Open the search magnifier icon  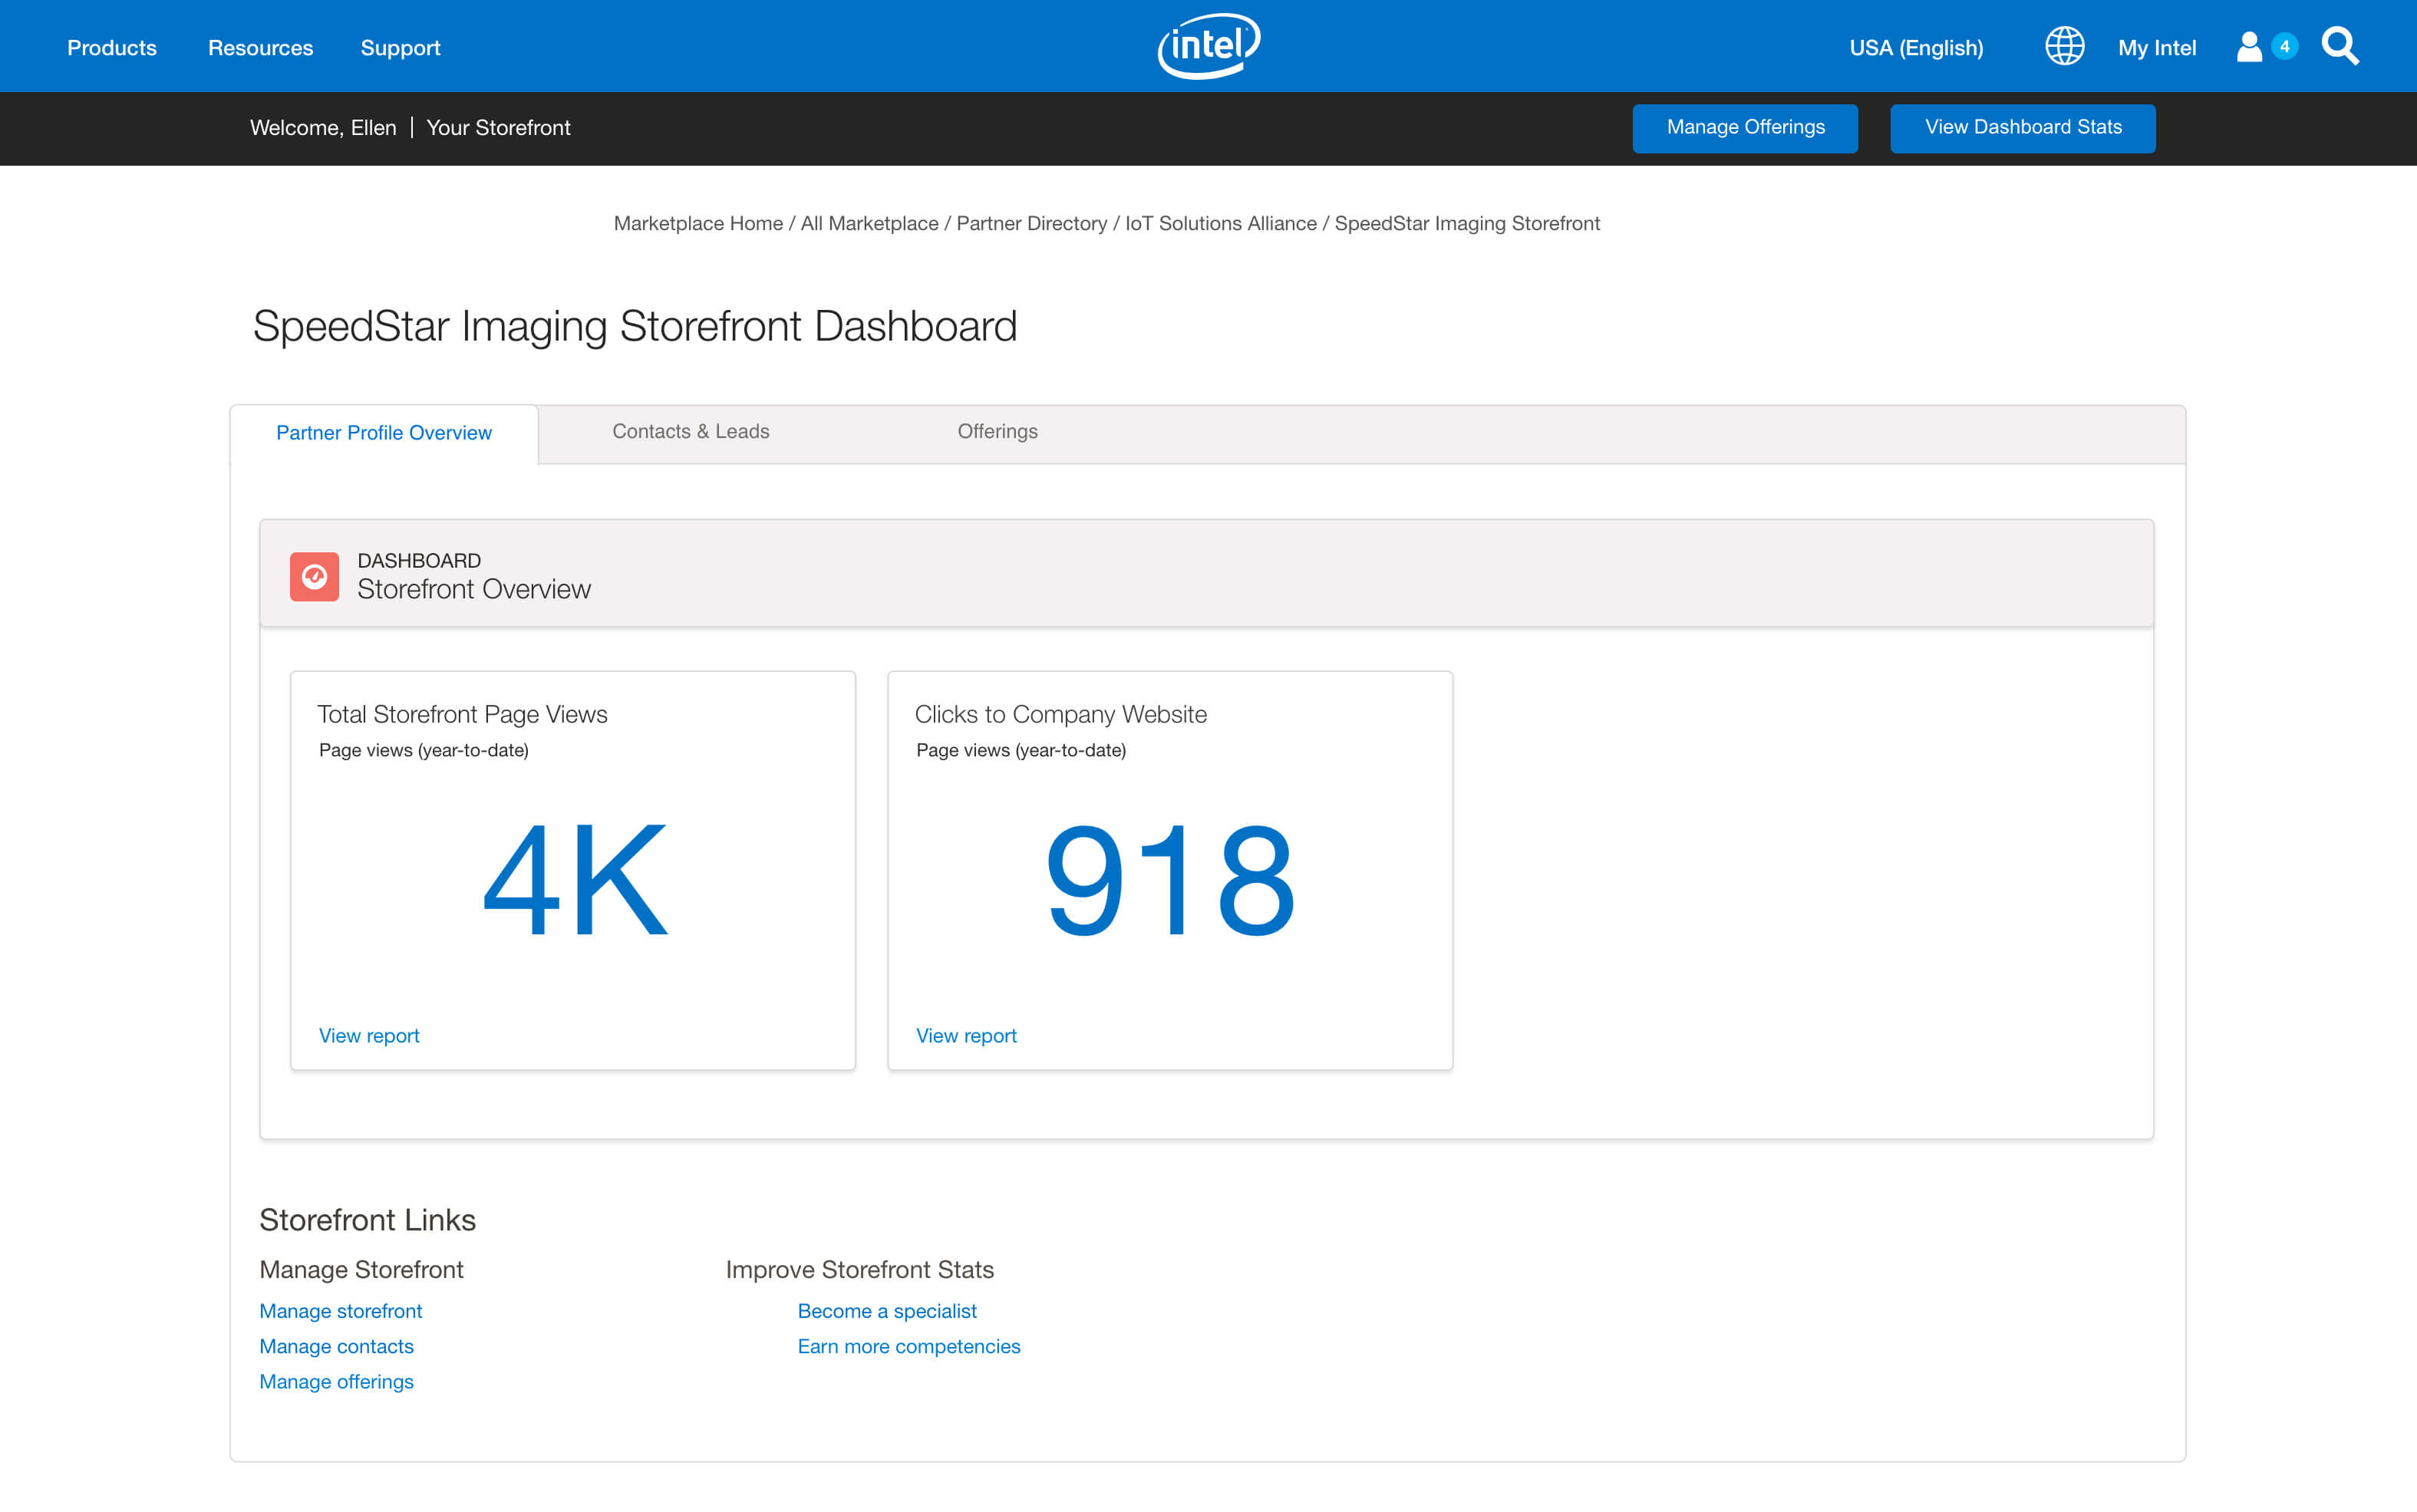[x=2340, y=47]
